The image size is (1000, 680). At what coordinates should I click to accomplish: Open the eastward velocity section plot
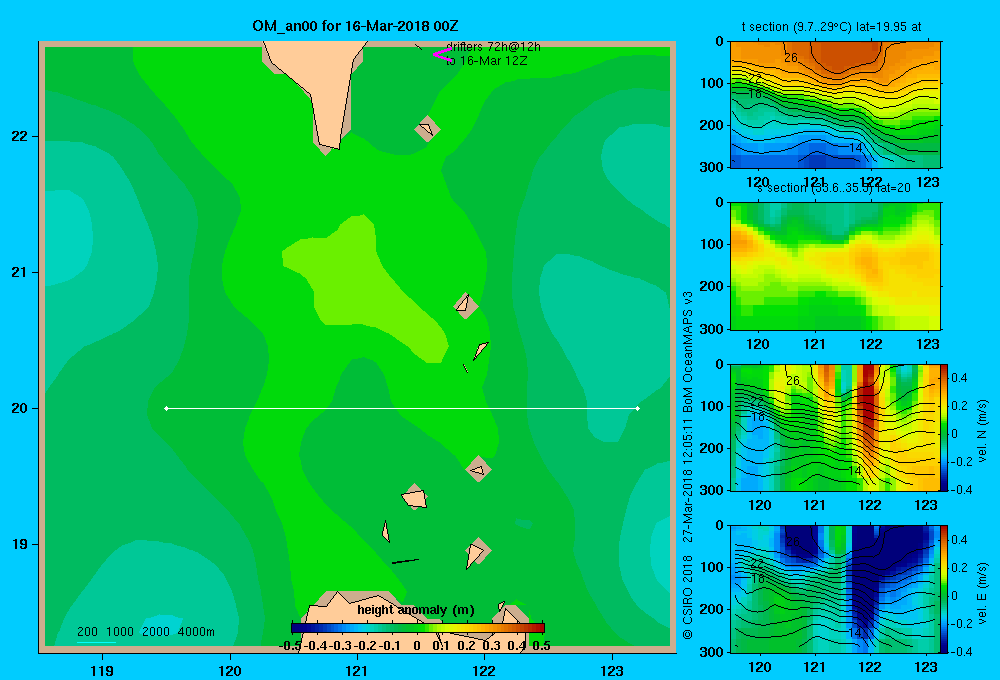pyautogui.click(x=835, y=589)
